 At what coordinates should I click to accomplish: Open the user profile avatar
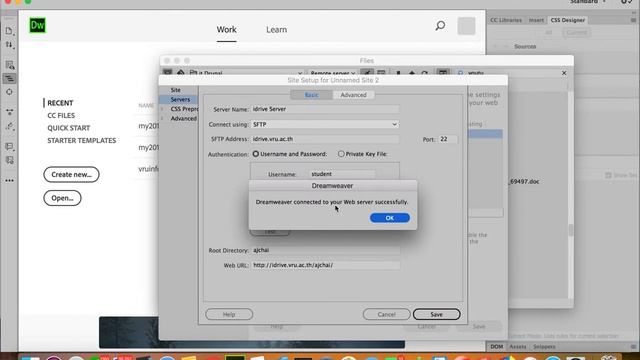466,26
